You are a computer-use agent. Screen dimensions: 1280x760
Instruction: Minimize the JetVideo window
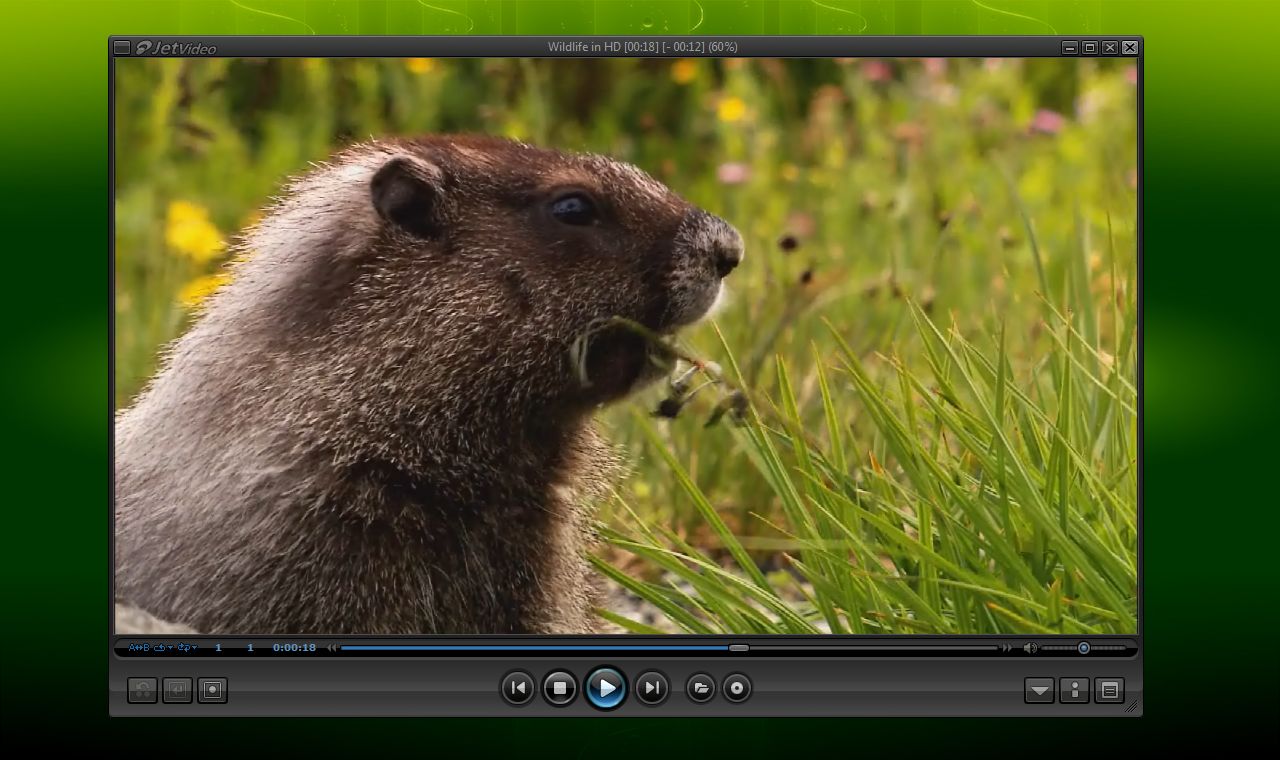(x=1070, y=47)
